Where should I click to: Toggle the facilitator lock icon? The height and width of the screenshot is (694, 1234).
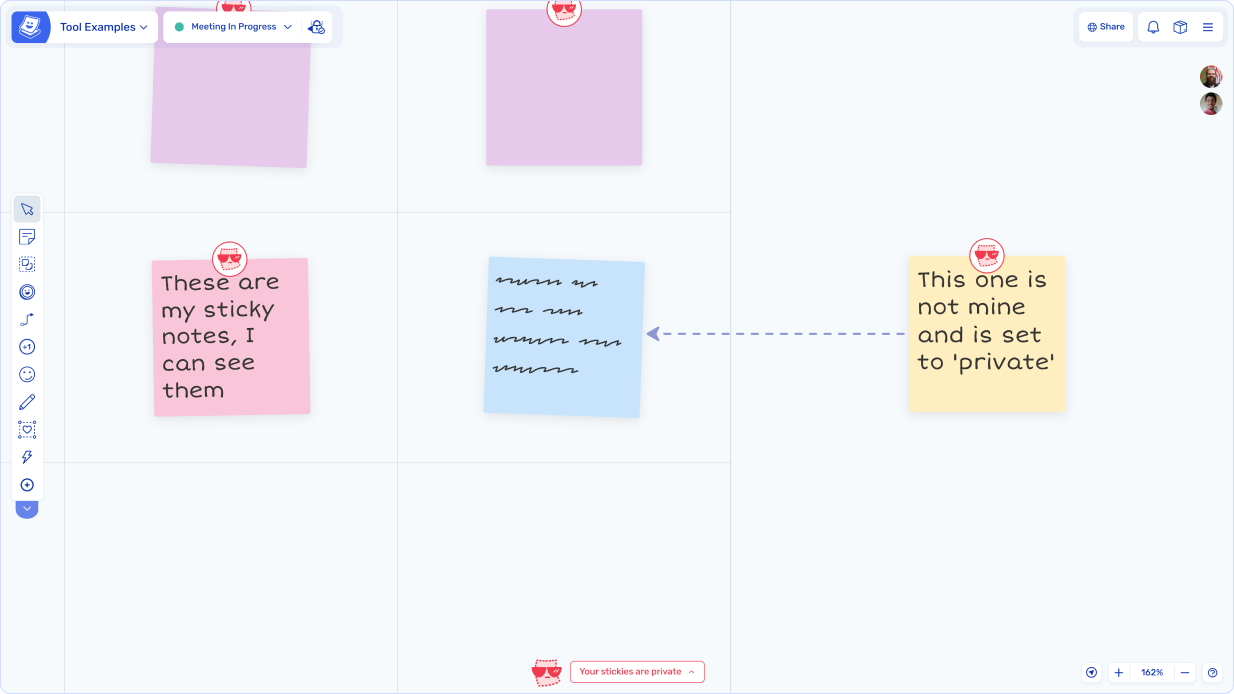pyautogui.click(x=316, y=27)
